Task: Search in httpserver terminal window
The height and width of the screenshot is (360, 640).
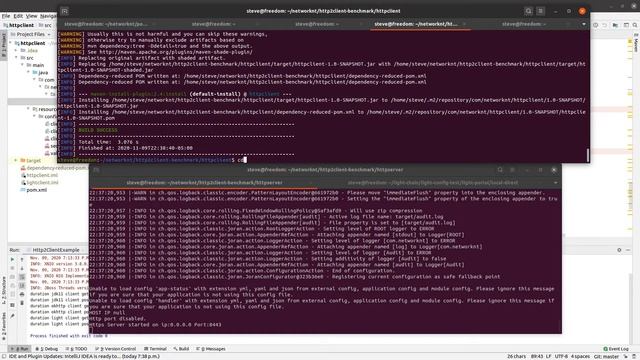Action: click(x=500, y=170)
